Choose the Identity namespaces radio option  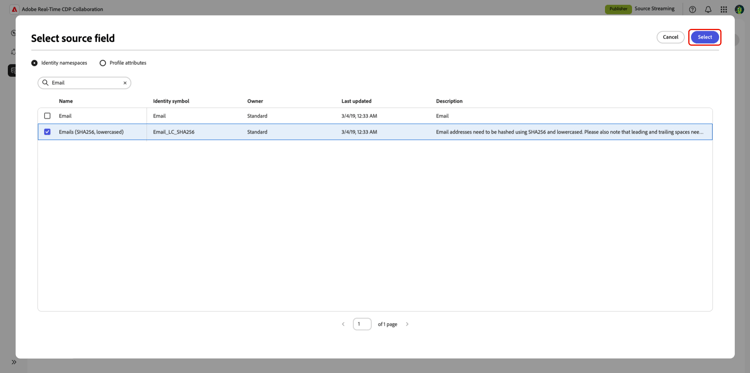pyautogui.click(x=34, y=63)
